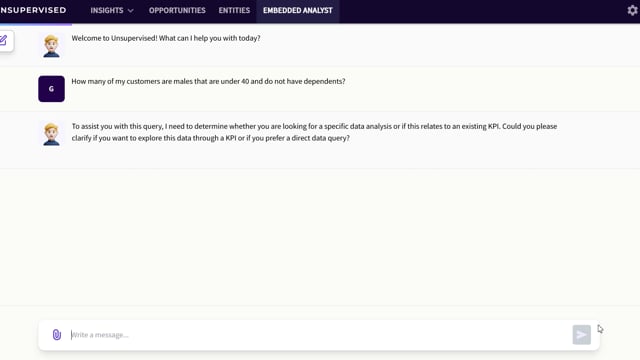Send the message with the arrow button
640x360 pixels.
pyautogui.click(x=582, y=335)
